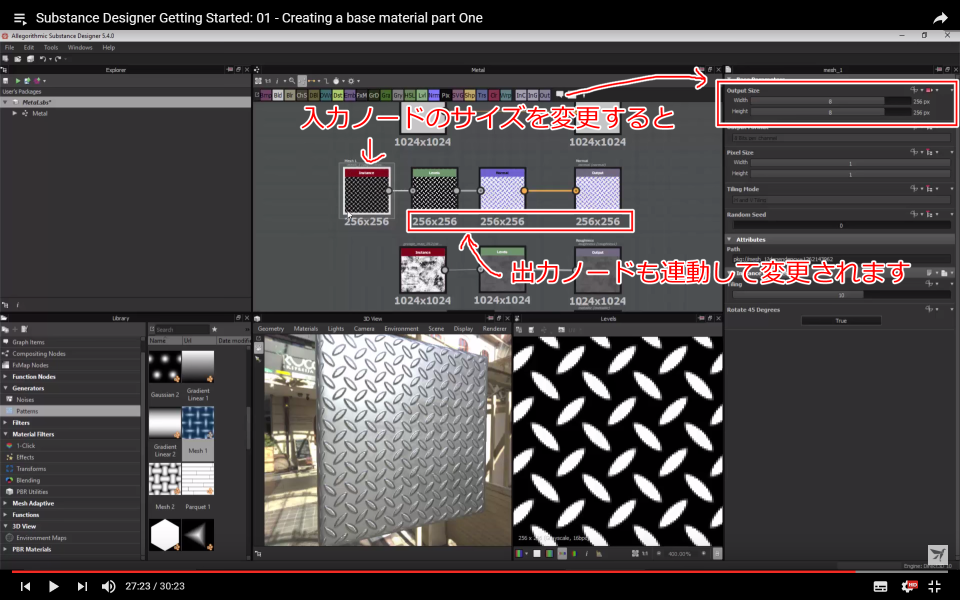960x600 pixels.
Task: Add a Shape node from the graph toolbar
Action: 470,96
